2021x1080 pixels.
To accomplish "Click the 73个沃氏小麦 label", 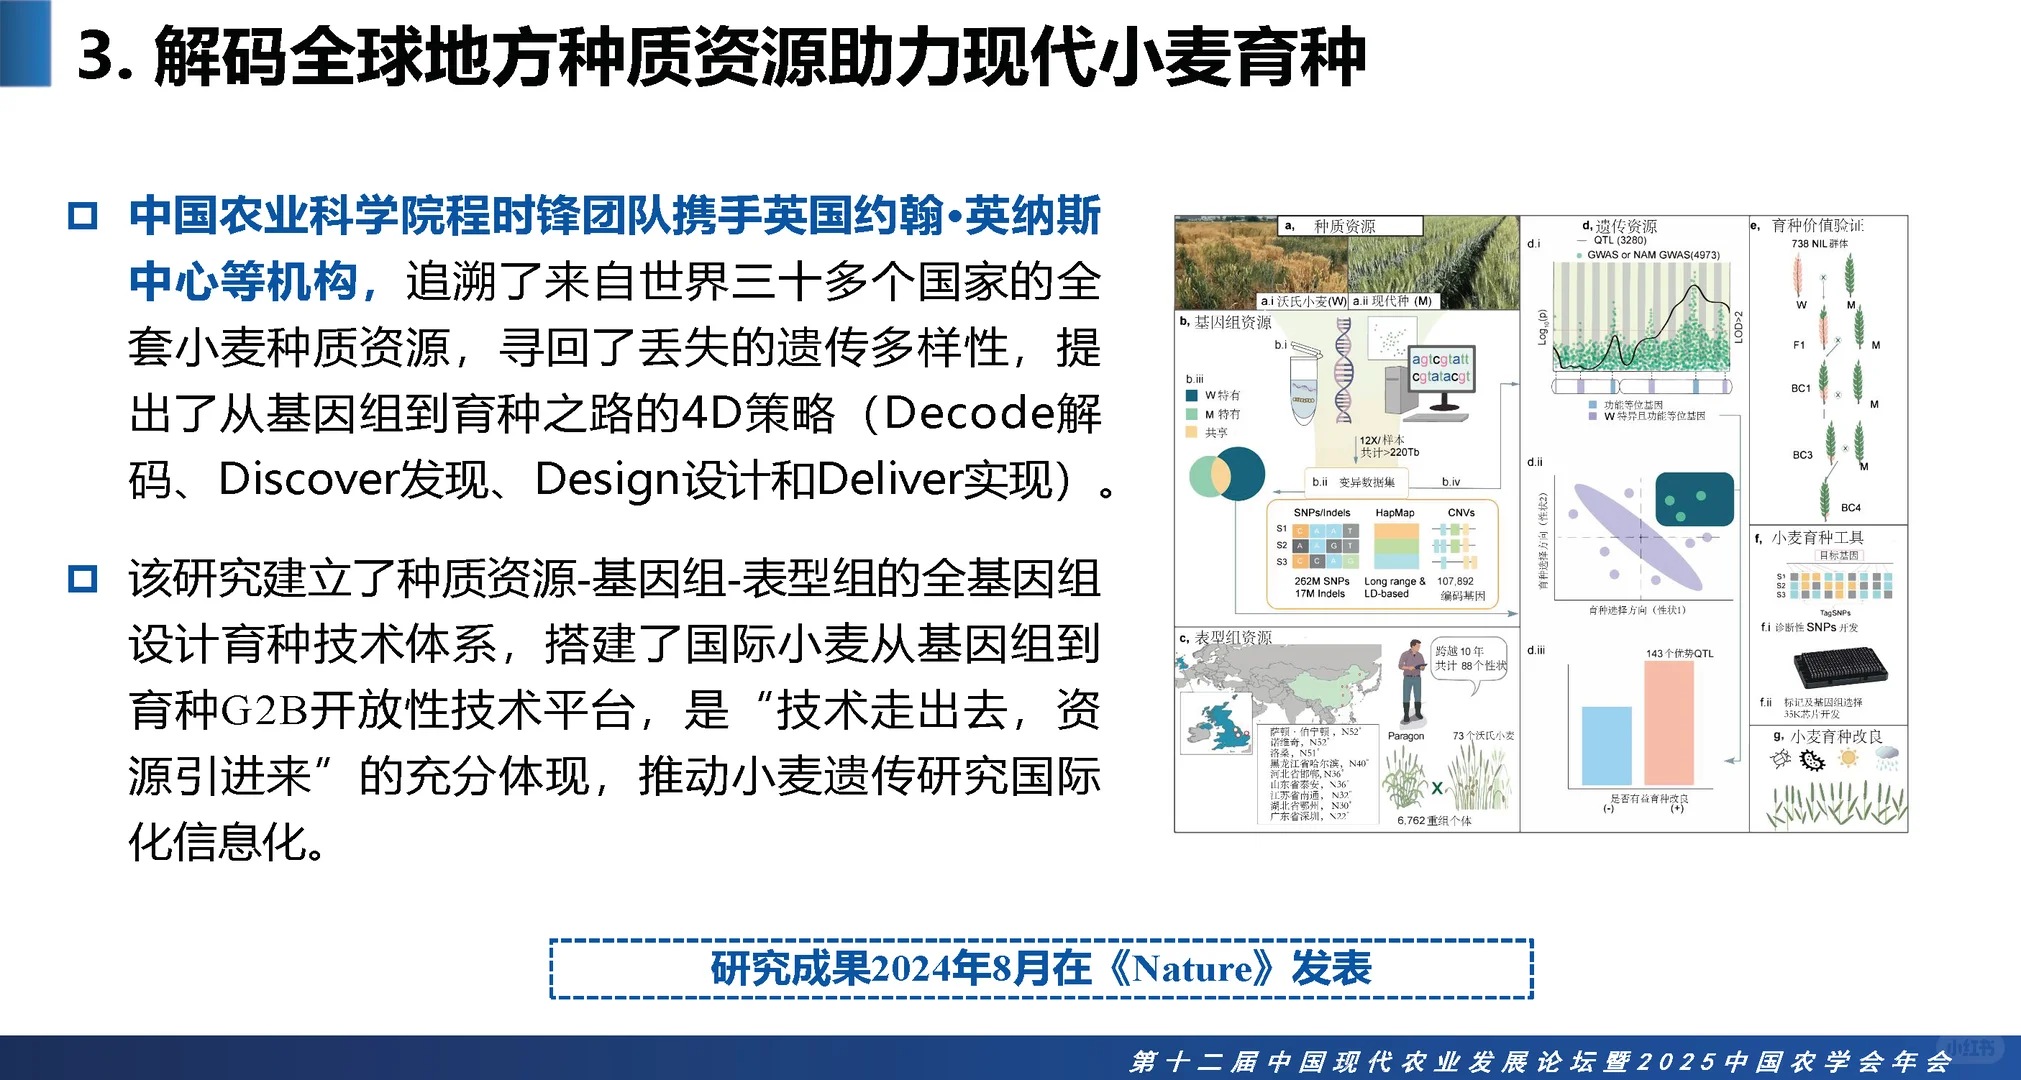I will 1483,735.
